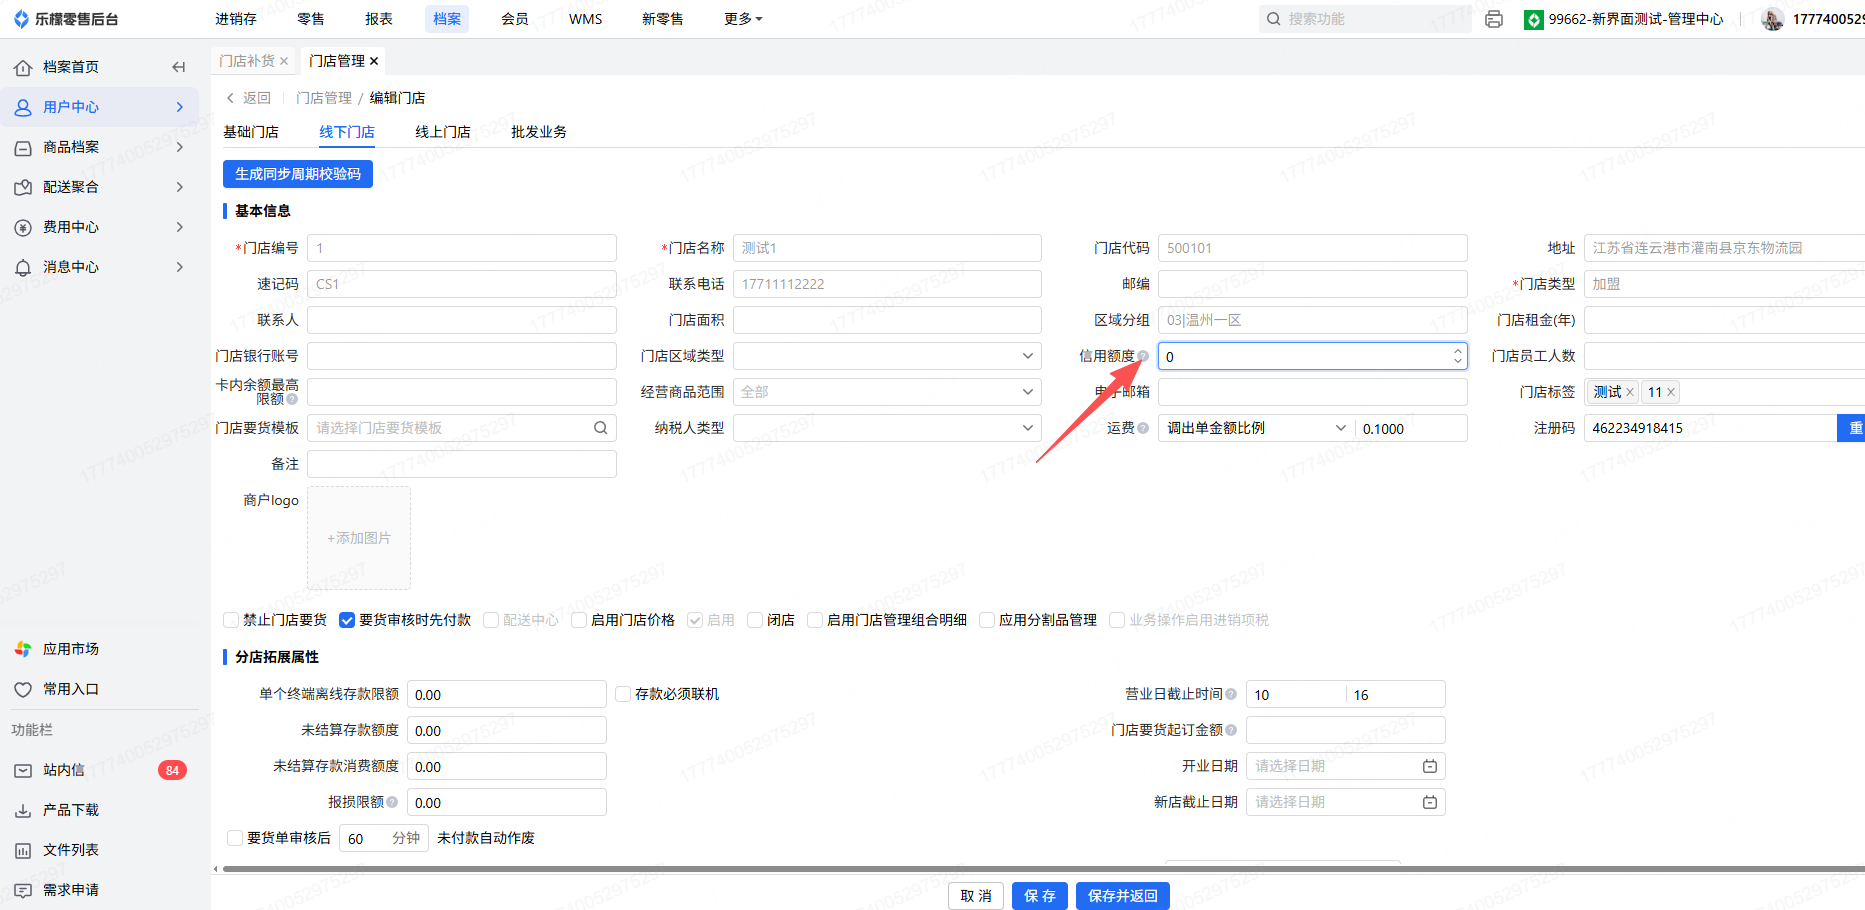
Task: Click the 运费 help question icon
Action: [x=1143, y=428]
